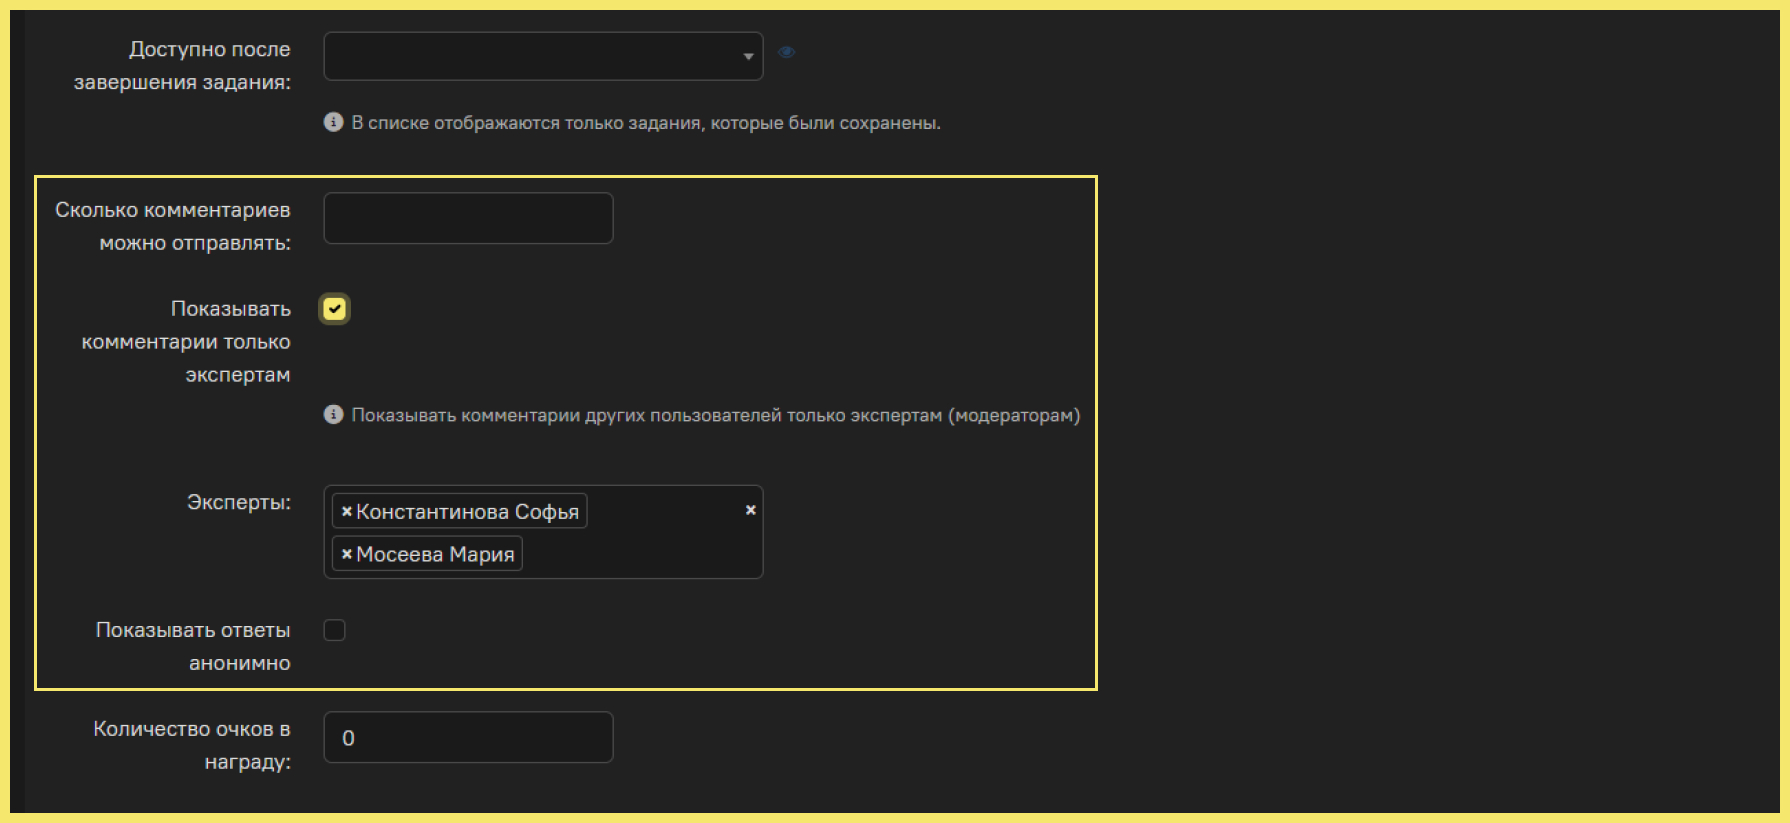Click 'Показывать комментарии других пользователей' hint text
1790x823 pixels.
(x=716, y=415)
